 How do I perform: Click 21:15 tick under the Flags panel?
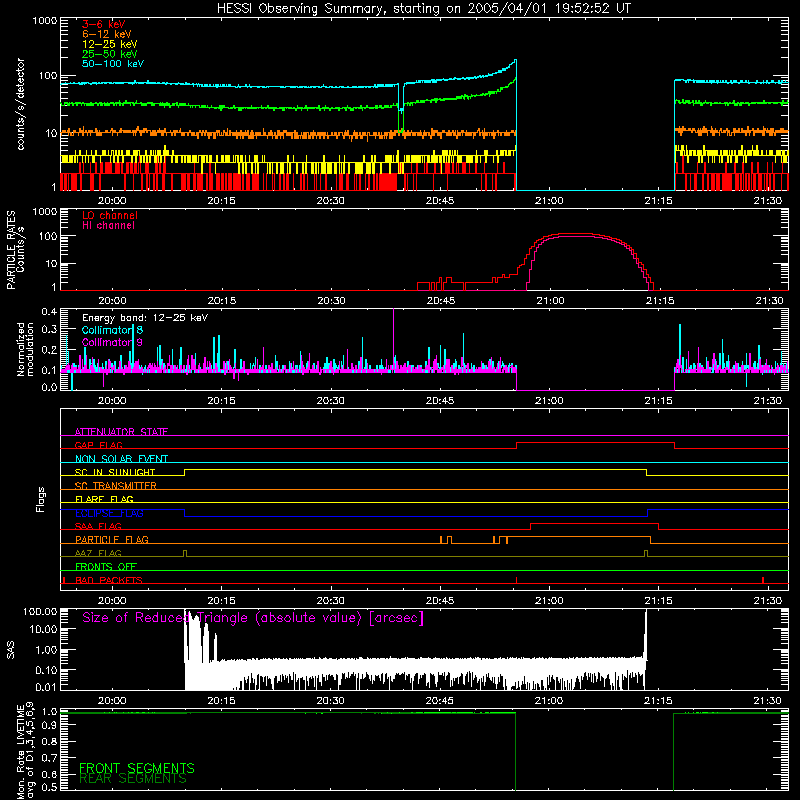click(x=658, y=601)
